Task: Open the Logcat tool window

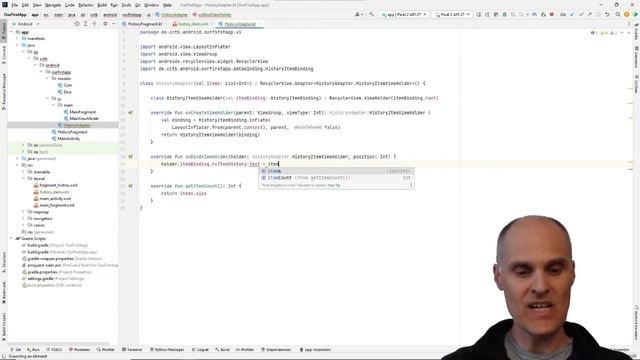Action: 200,350
